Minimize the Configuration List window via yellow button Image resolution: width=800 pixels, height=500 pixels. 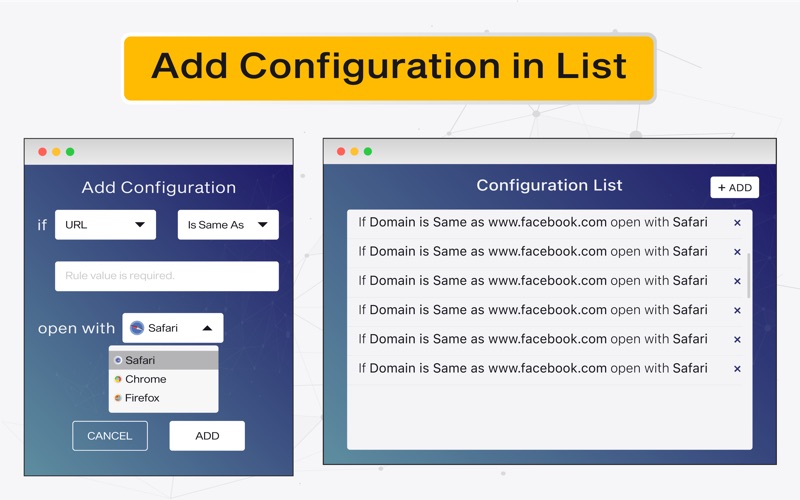coord(354,152)
